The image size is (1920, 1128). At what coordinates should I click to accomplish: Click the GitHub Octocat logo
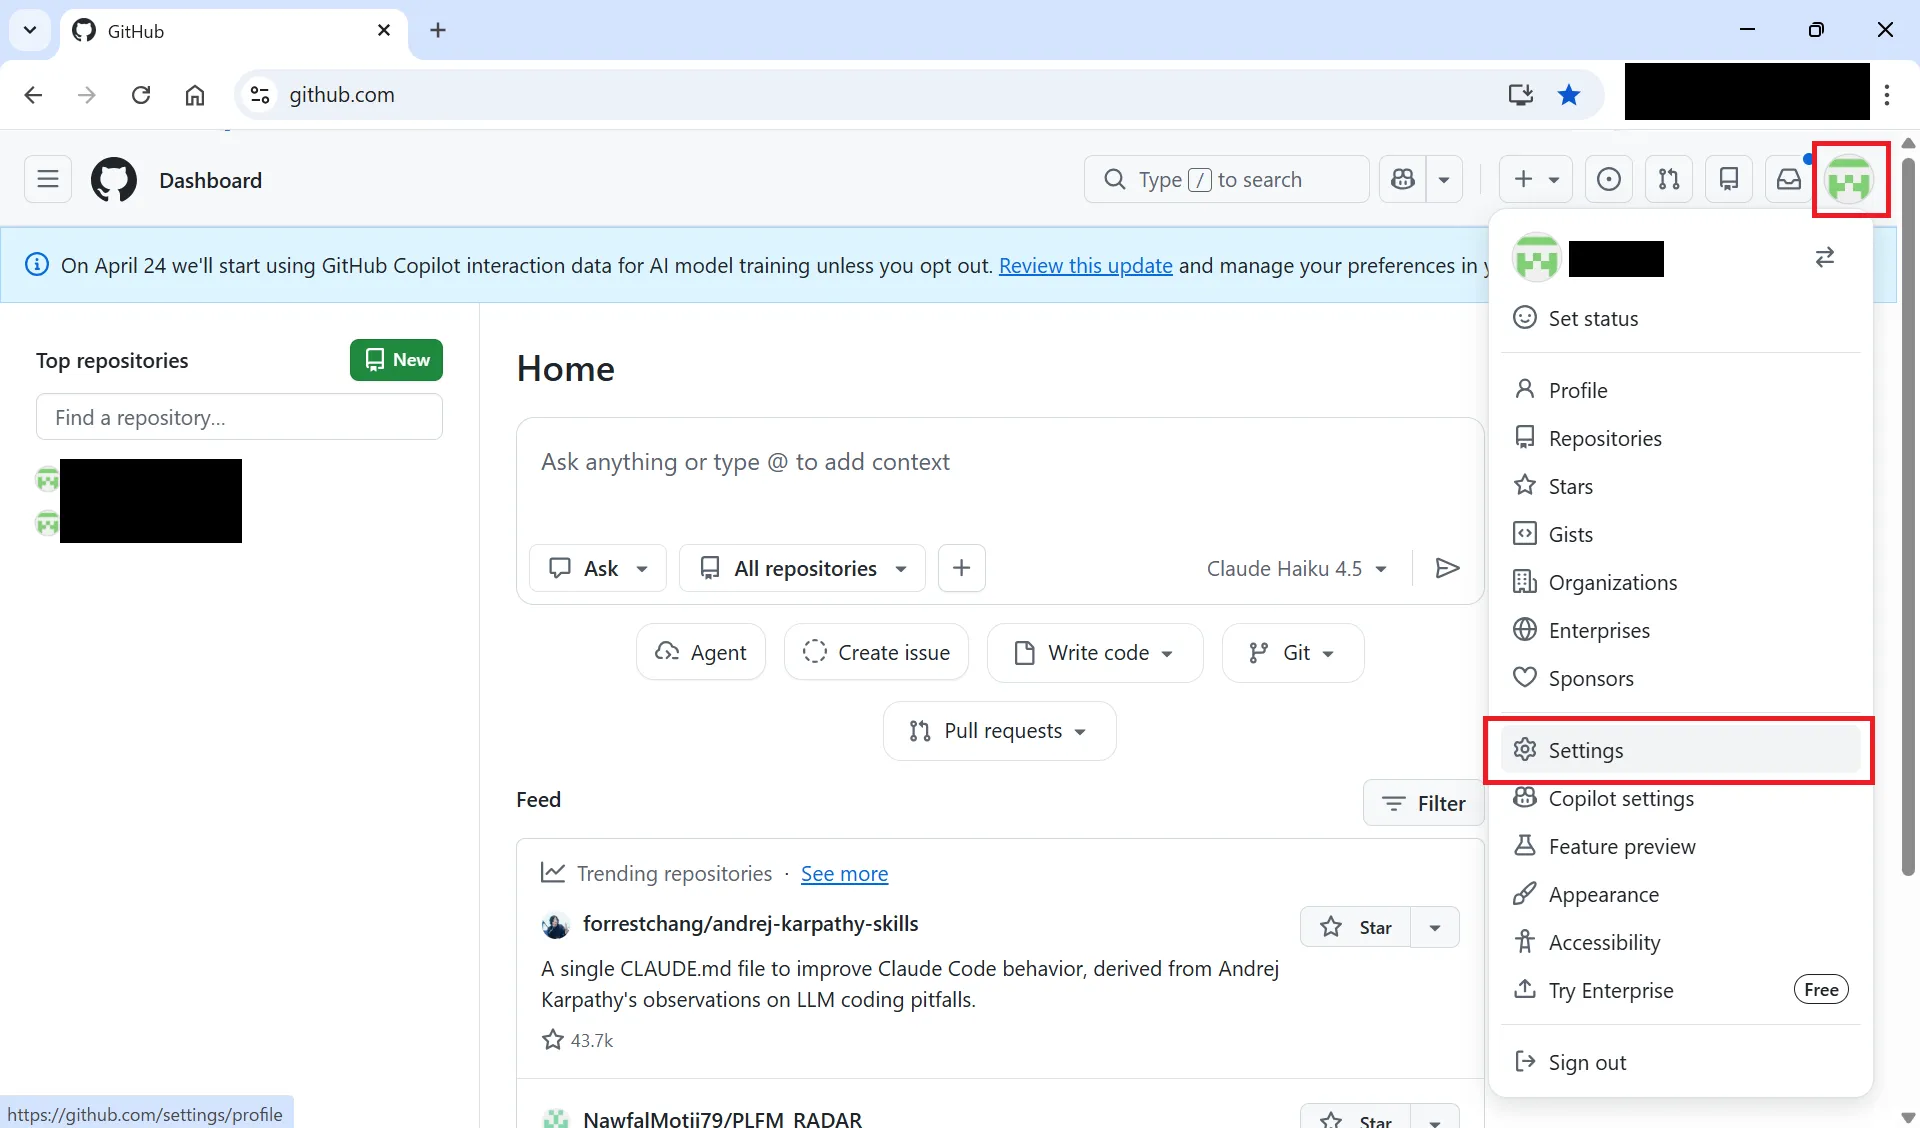click(114, 180)
